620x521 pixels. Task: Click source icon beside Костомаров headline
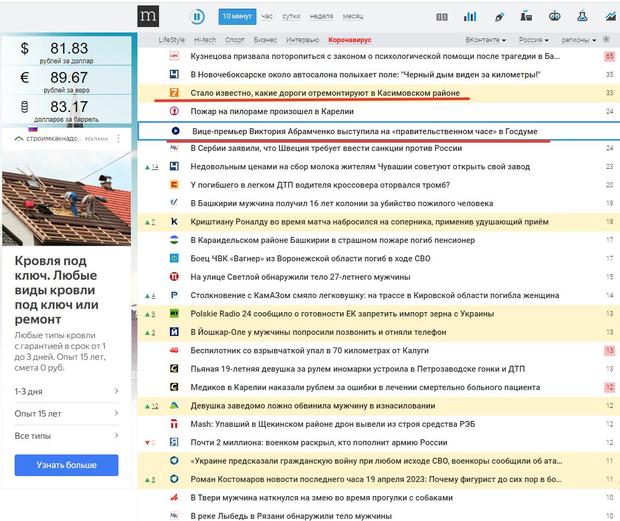(x=174, y=479)
